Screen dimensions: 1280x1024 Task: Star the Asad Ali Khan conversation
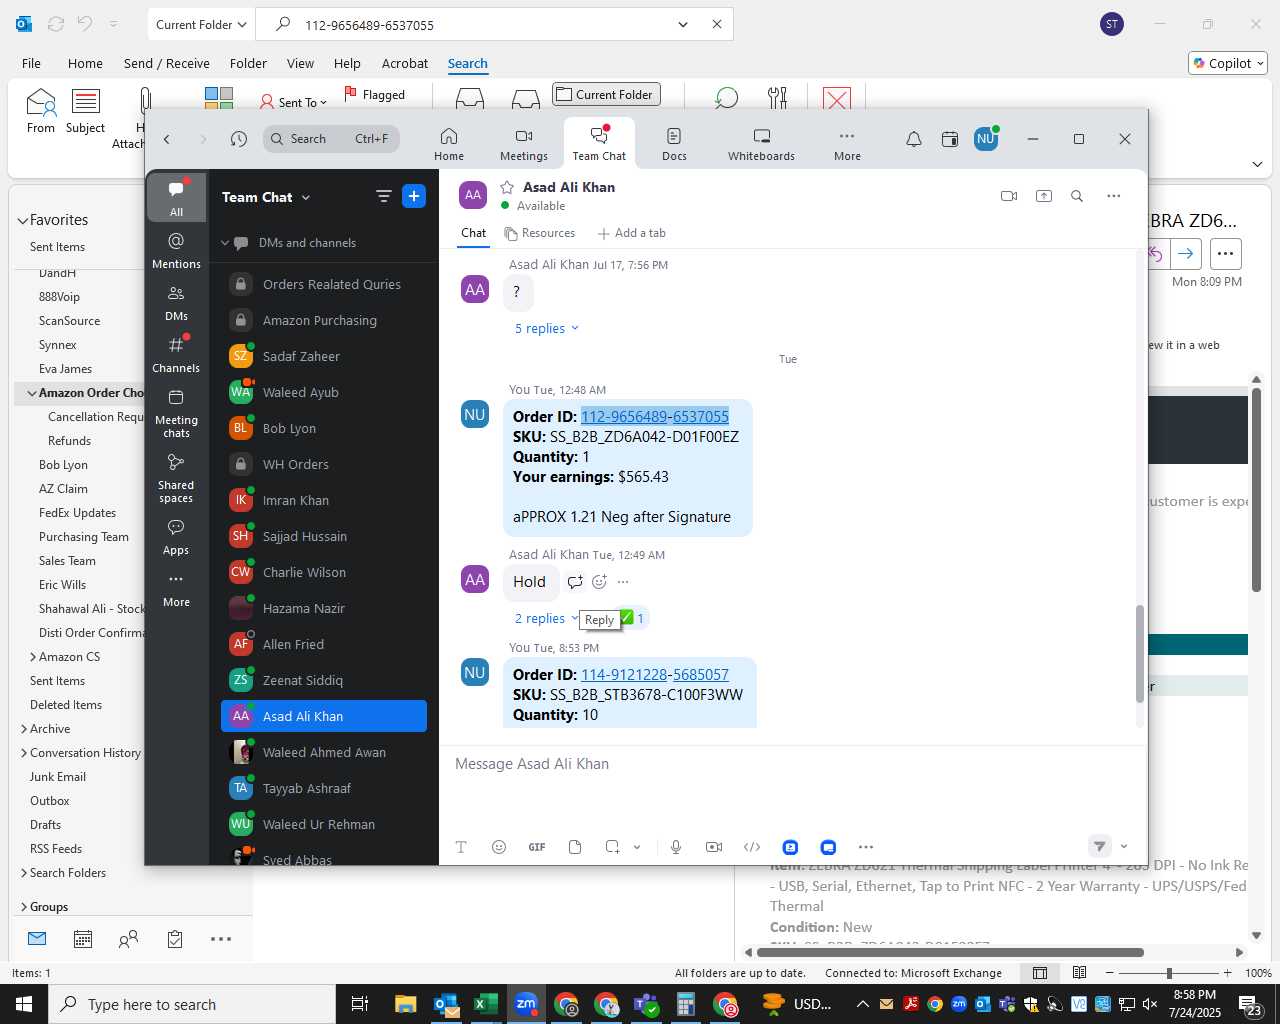pos(507,187)
